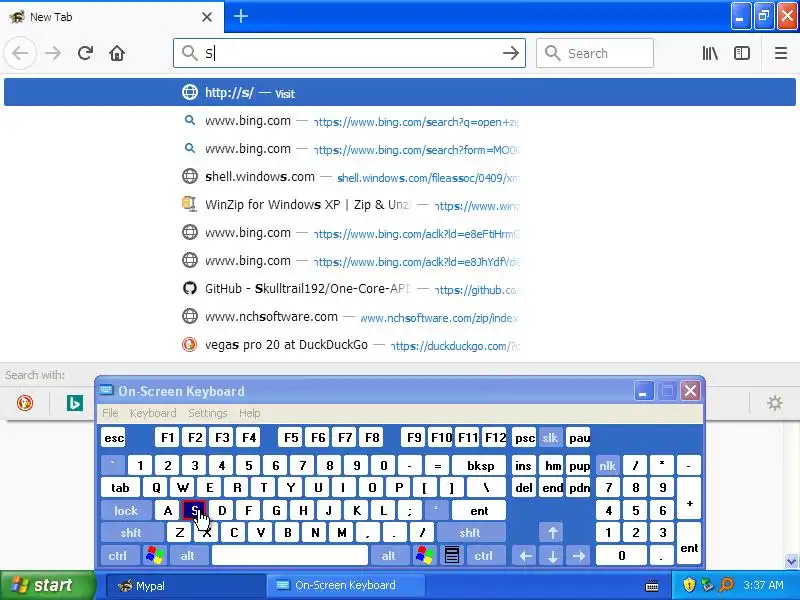The image size is (800, 600).
Task: Click the security shield tray icon
Action: (x=689, y=585)
